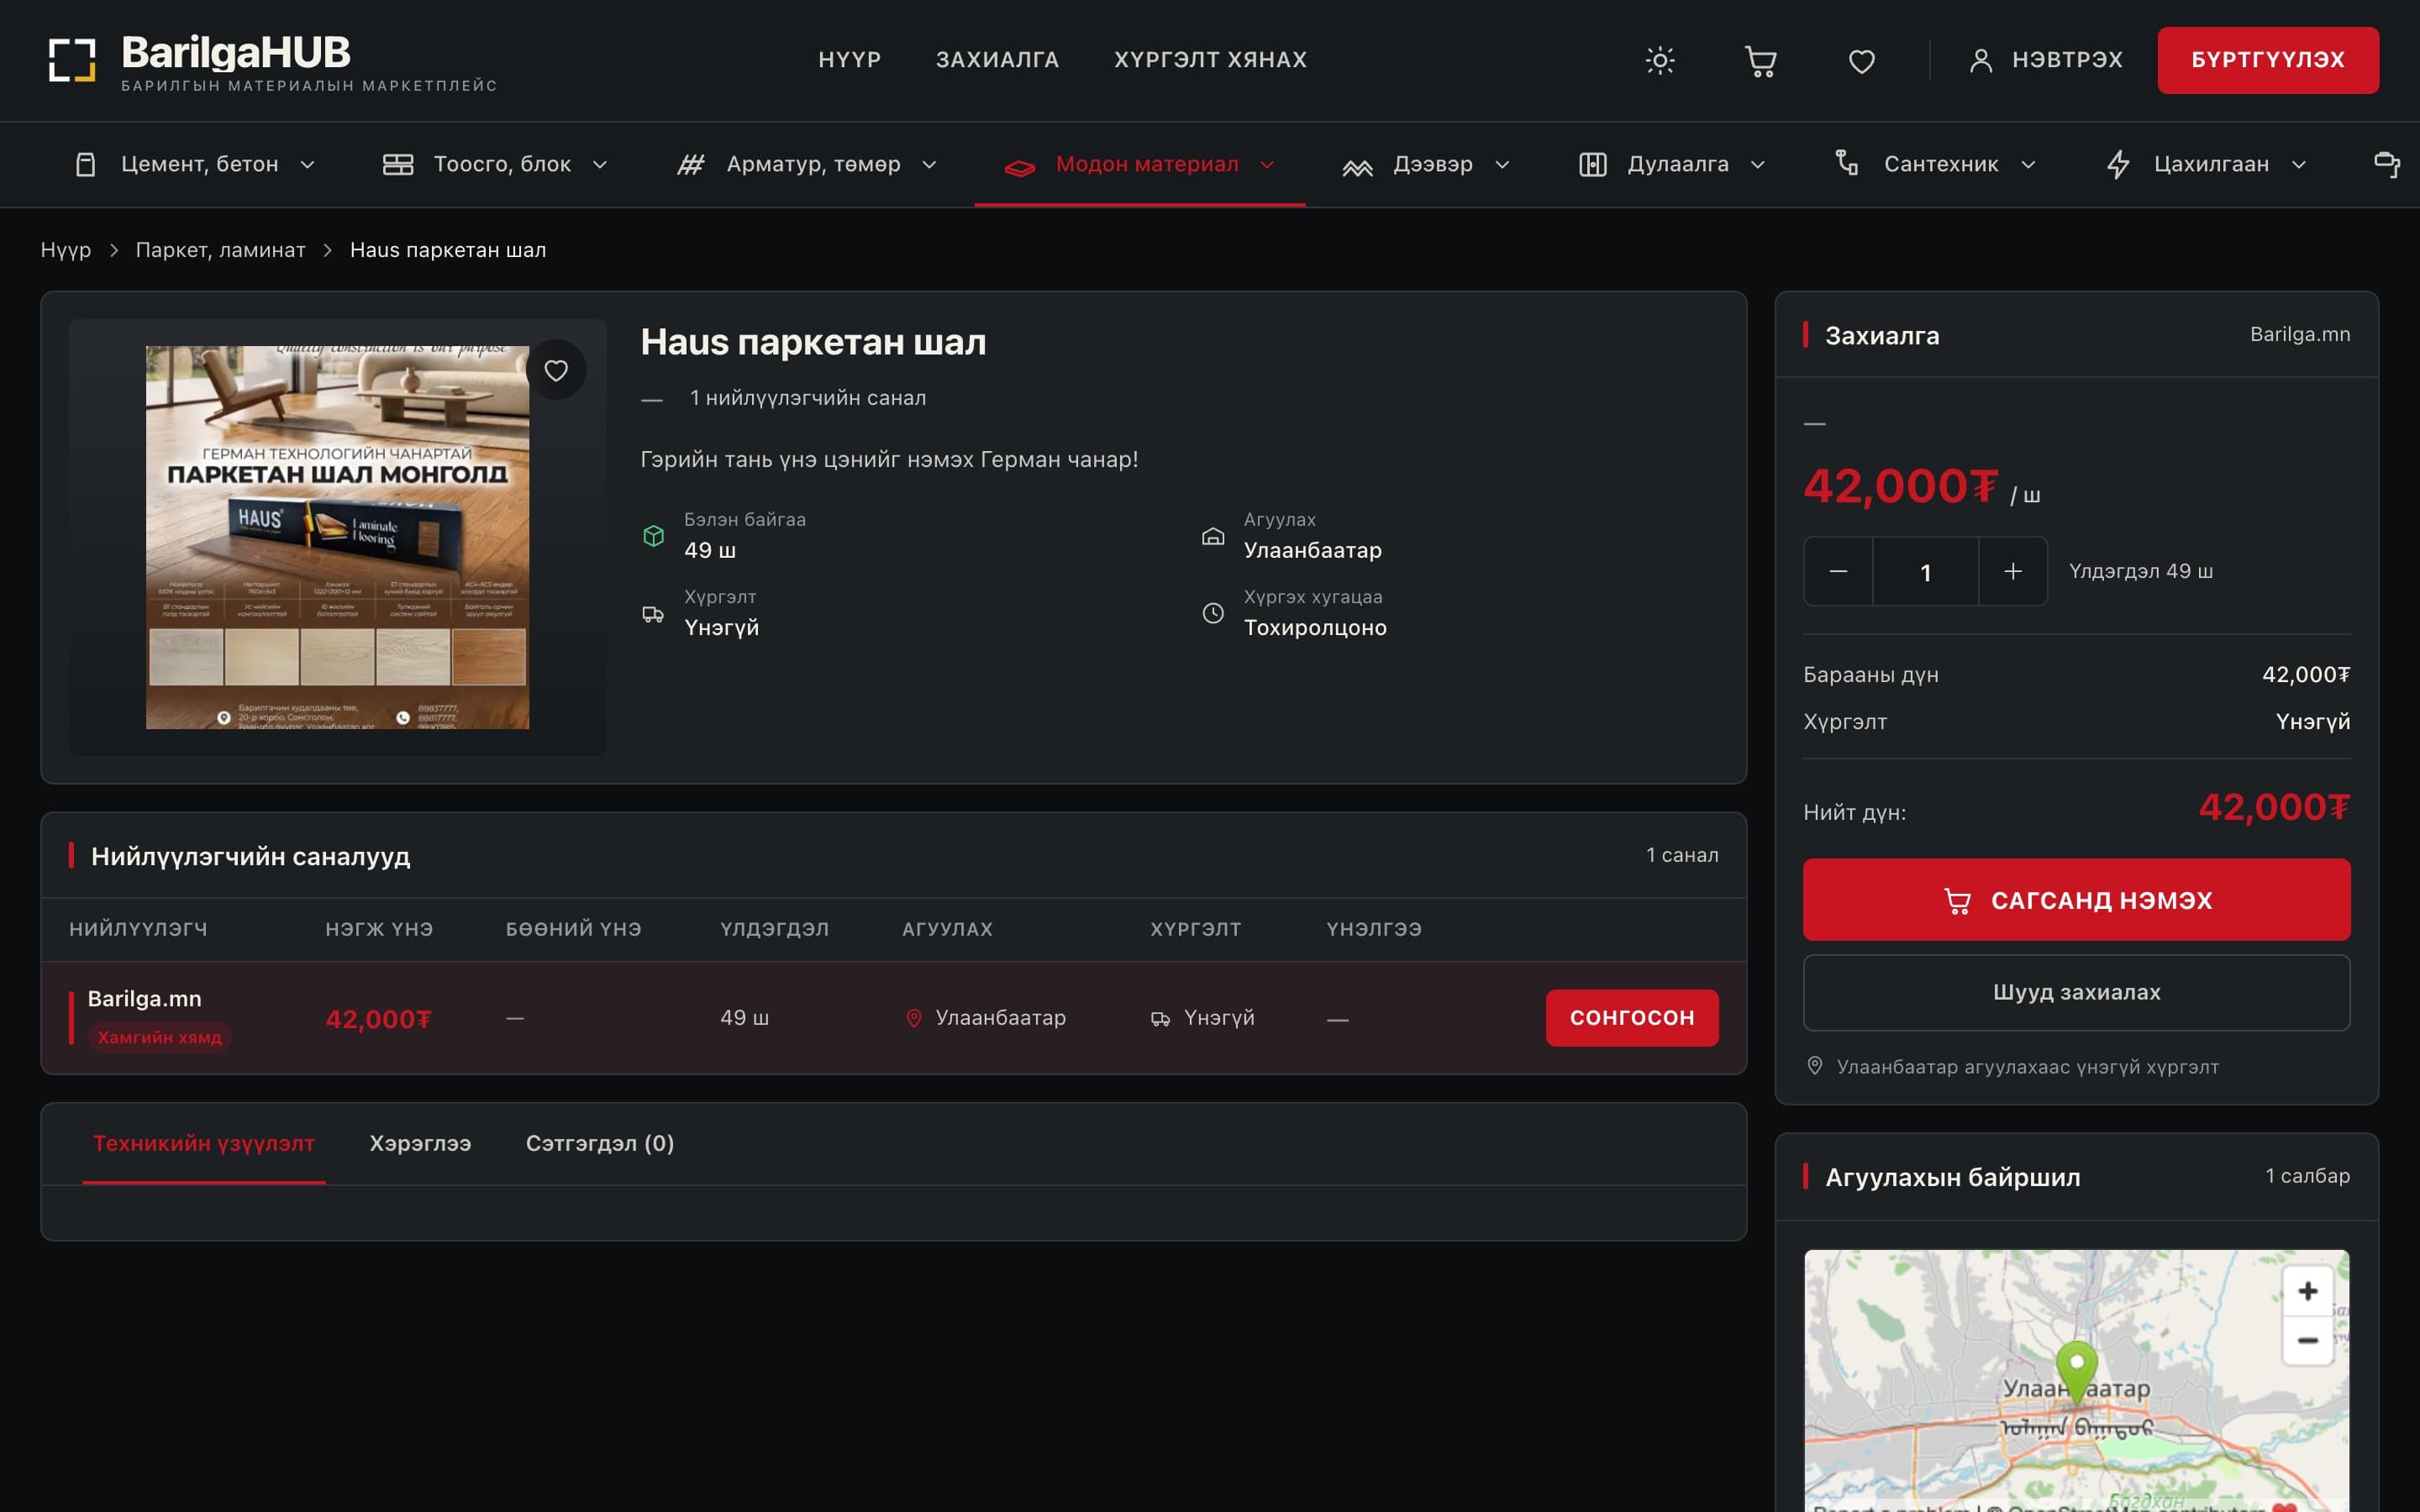The width and height of the screenshot is (2420, 1512).
Task: Toggle light theme with sun icon
Action: click(x=1660, y=60)
